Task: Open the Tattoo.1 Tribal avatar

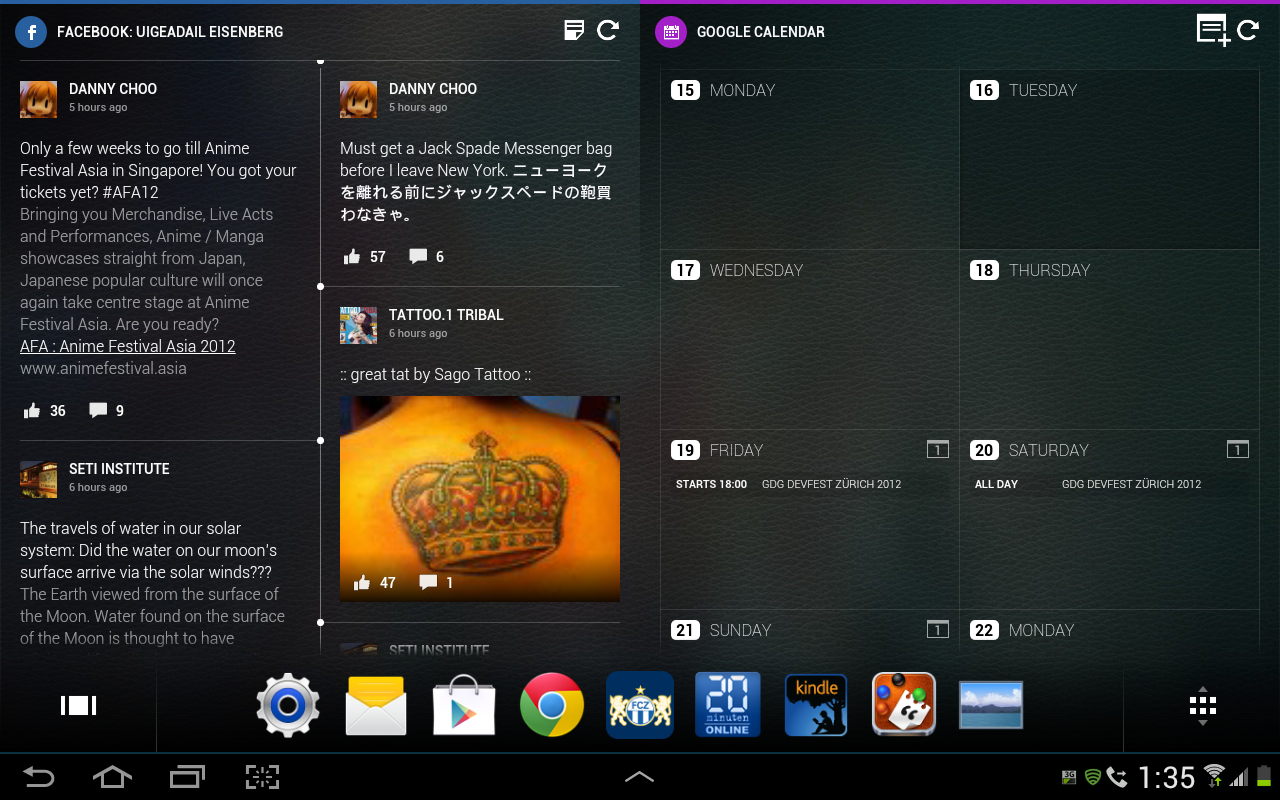Action: 358,325
